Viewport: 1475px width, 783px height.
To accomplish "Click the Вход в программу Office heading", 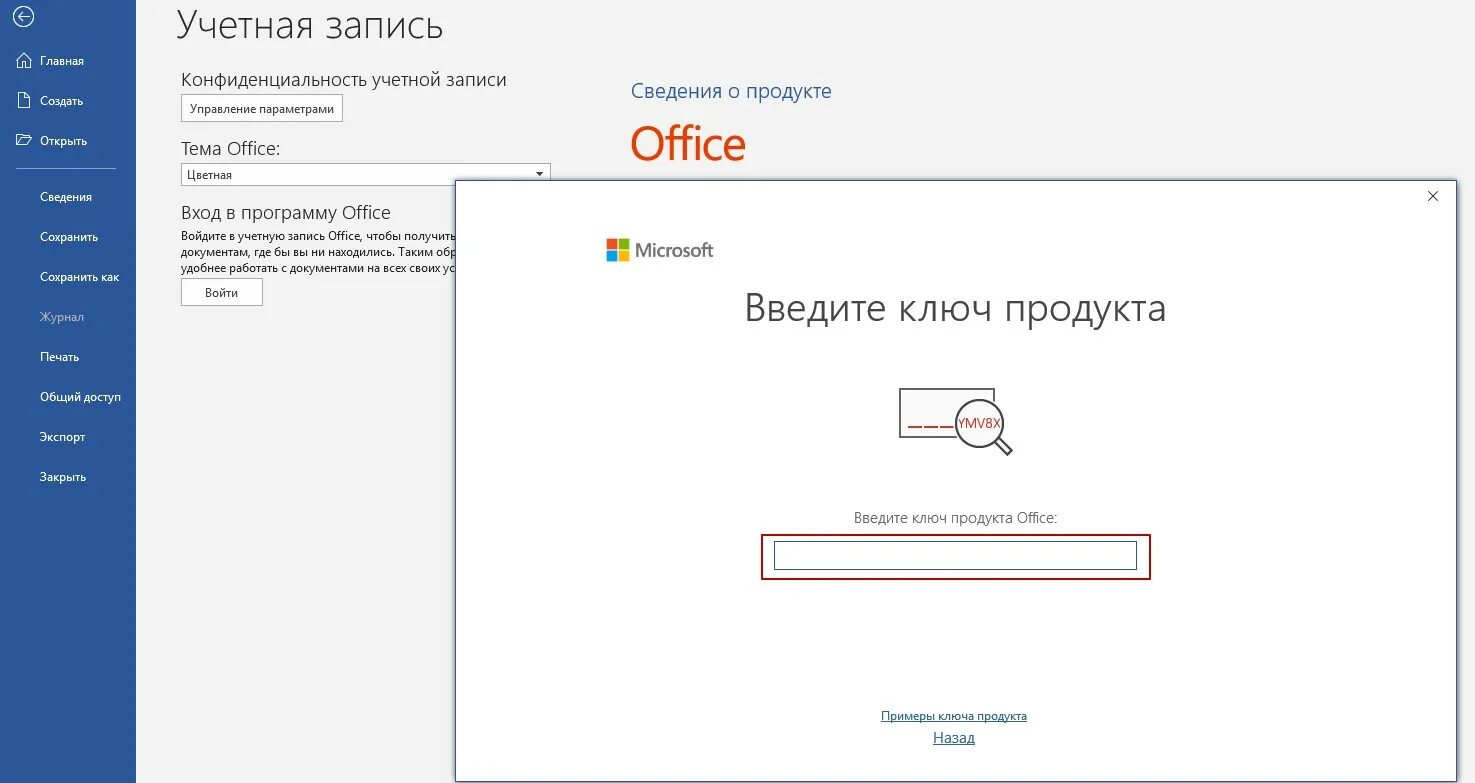I will (x=286, y=212).
